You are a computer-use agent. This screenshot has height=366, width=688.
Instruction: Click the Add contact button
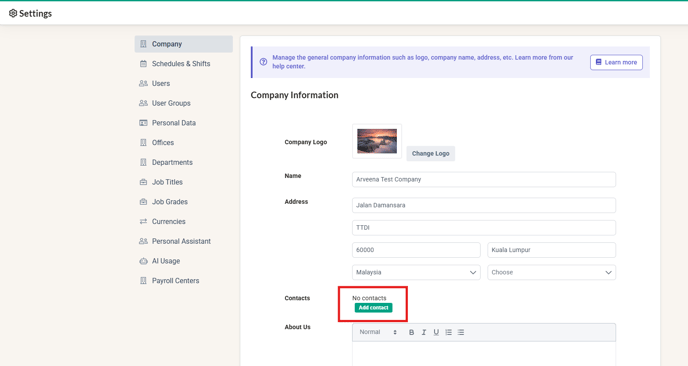pyautogui.click(x=373, y=308)
